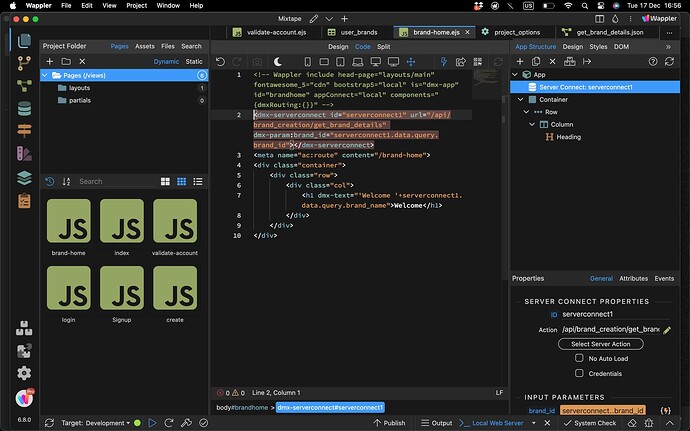Switch to Static pages toggle
Image resolution: width=690 pixels, height=431 pixels.
pyautogui.click(x=194, y=62)
